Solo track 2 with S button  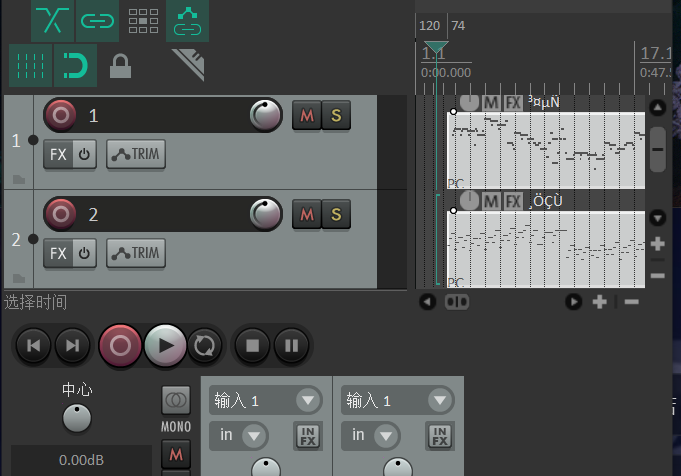tap(336, 214)
